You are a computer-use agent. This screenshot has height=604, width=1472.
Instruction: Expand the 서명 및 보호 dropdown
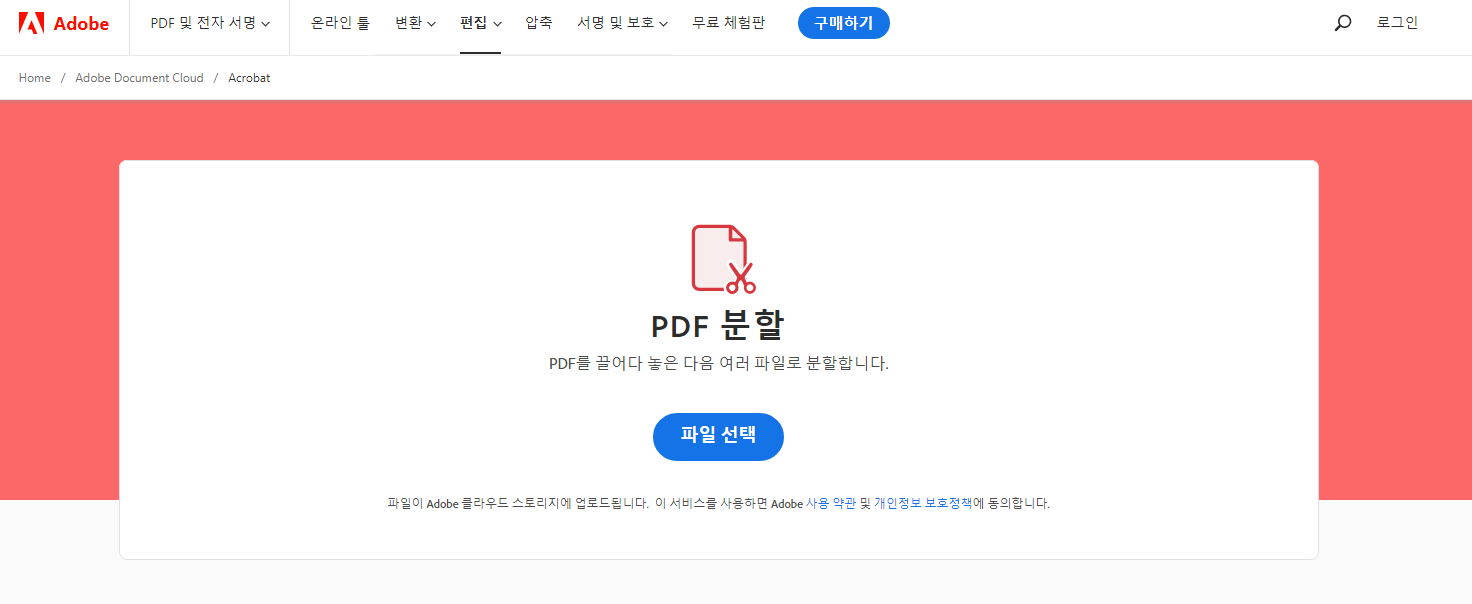(x=621, y=22)
